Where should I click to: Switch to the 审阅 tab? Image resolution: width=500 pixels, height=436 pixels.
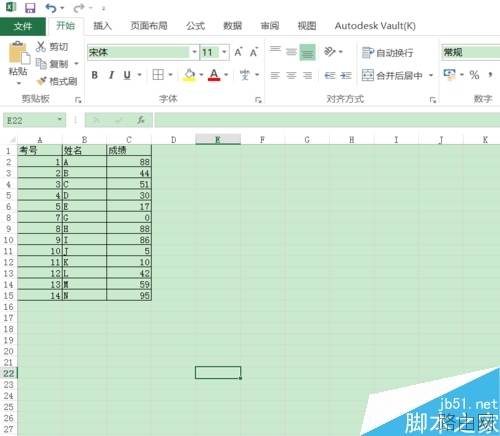pos(270,26)
